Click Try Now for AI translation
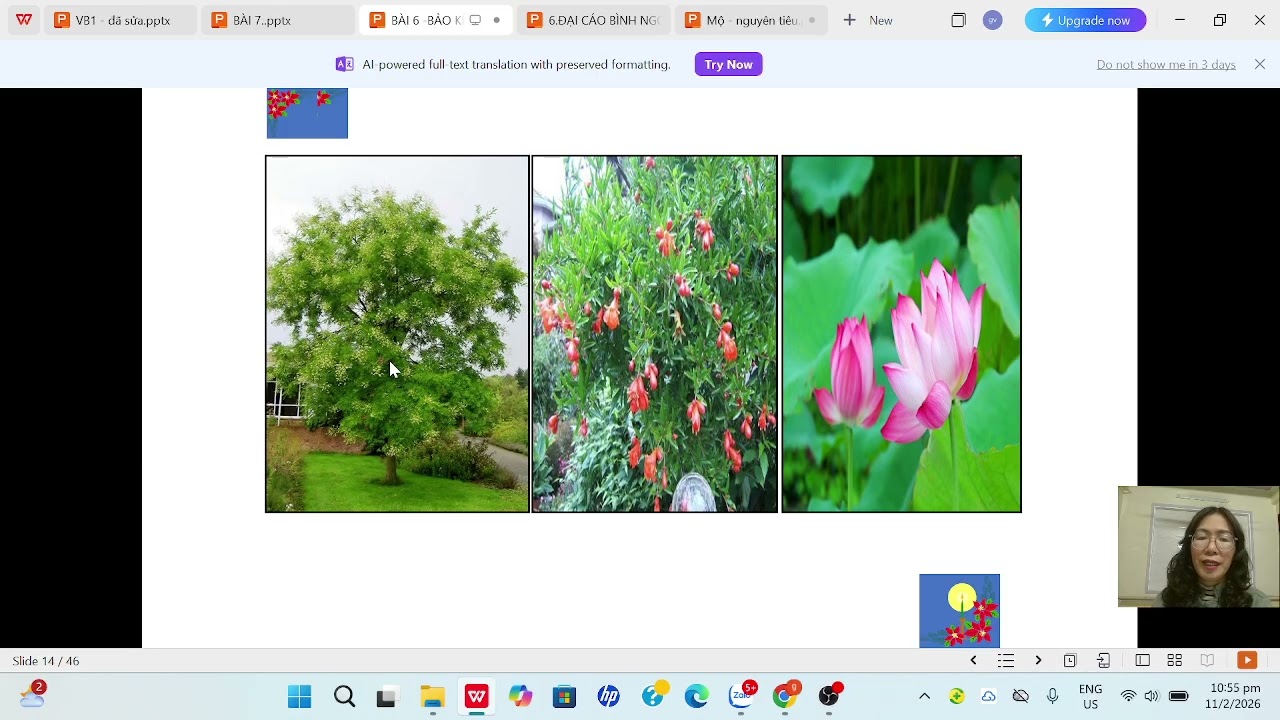 tap(728, 64)
